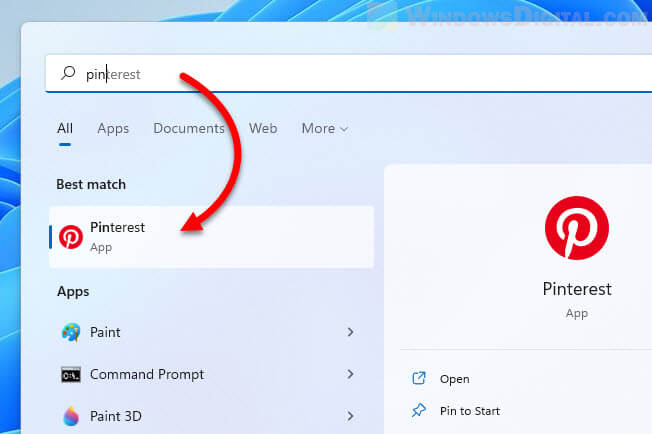Expand the Paint result chevron
652x434 pixels.
coord(351,332)
